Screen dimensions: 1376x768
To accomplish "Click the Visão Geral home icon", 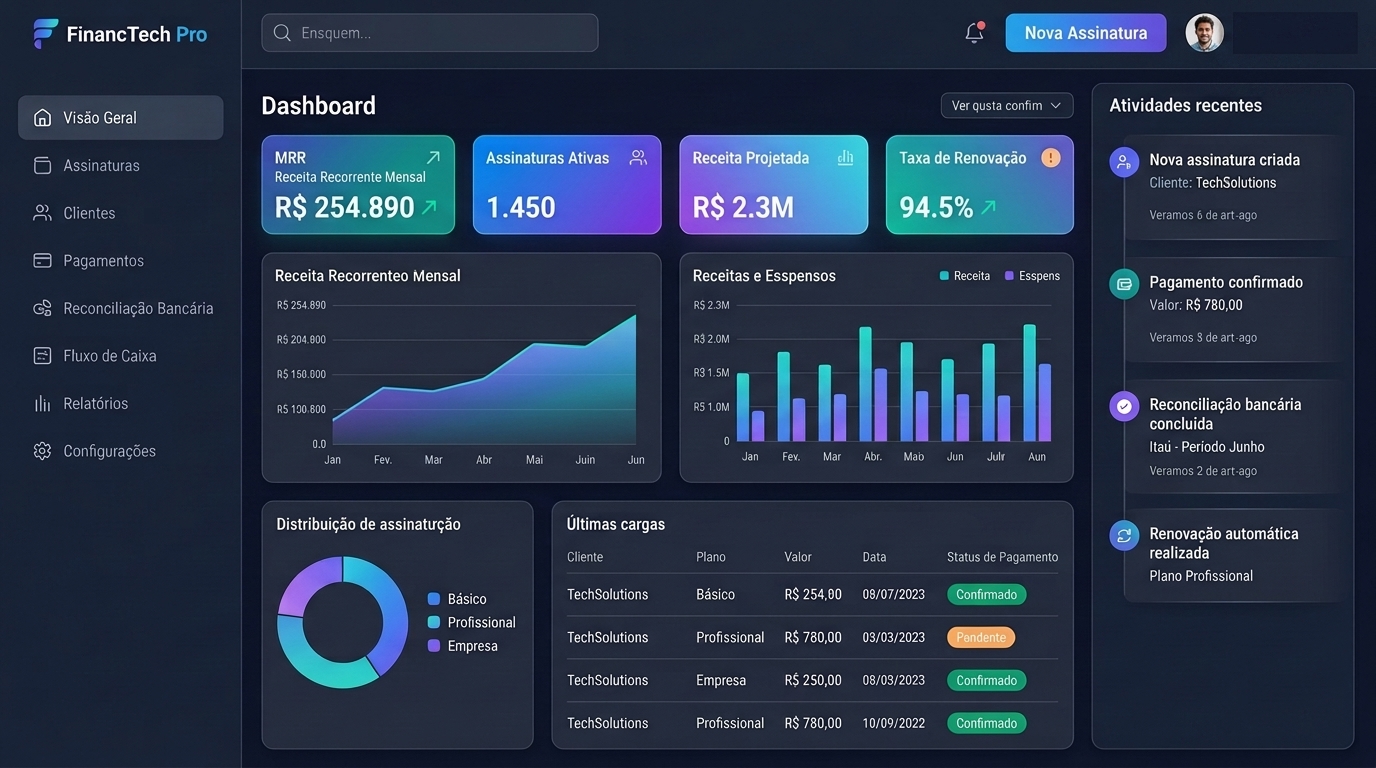I will [x=42, y=117].
